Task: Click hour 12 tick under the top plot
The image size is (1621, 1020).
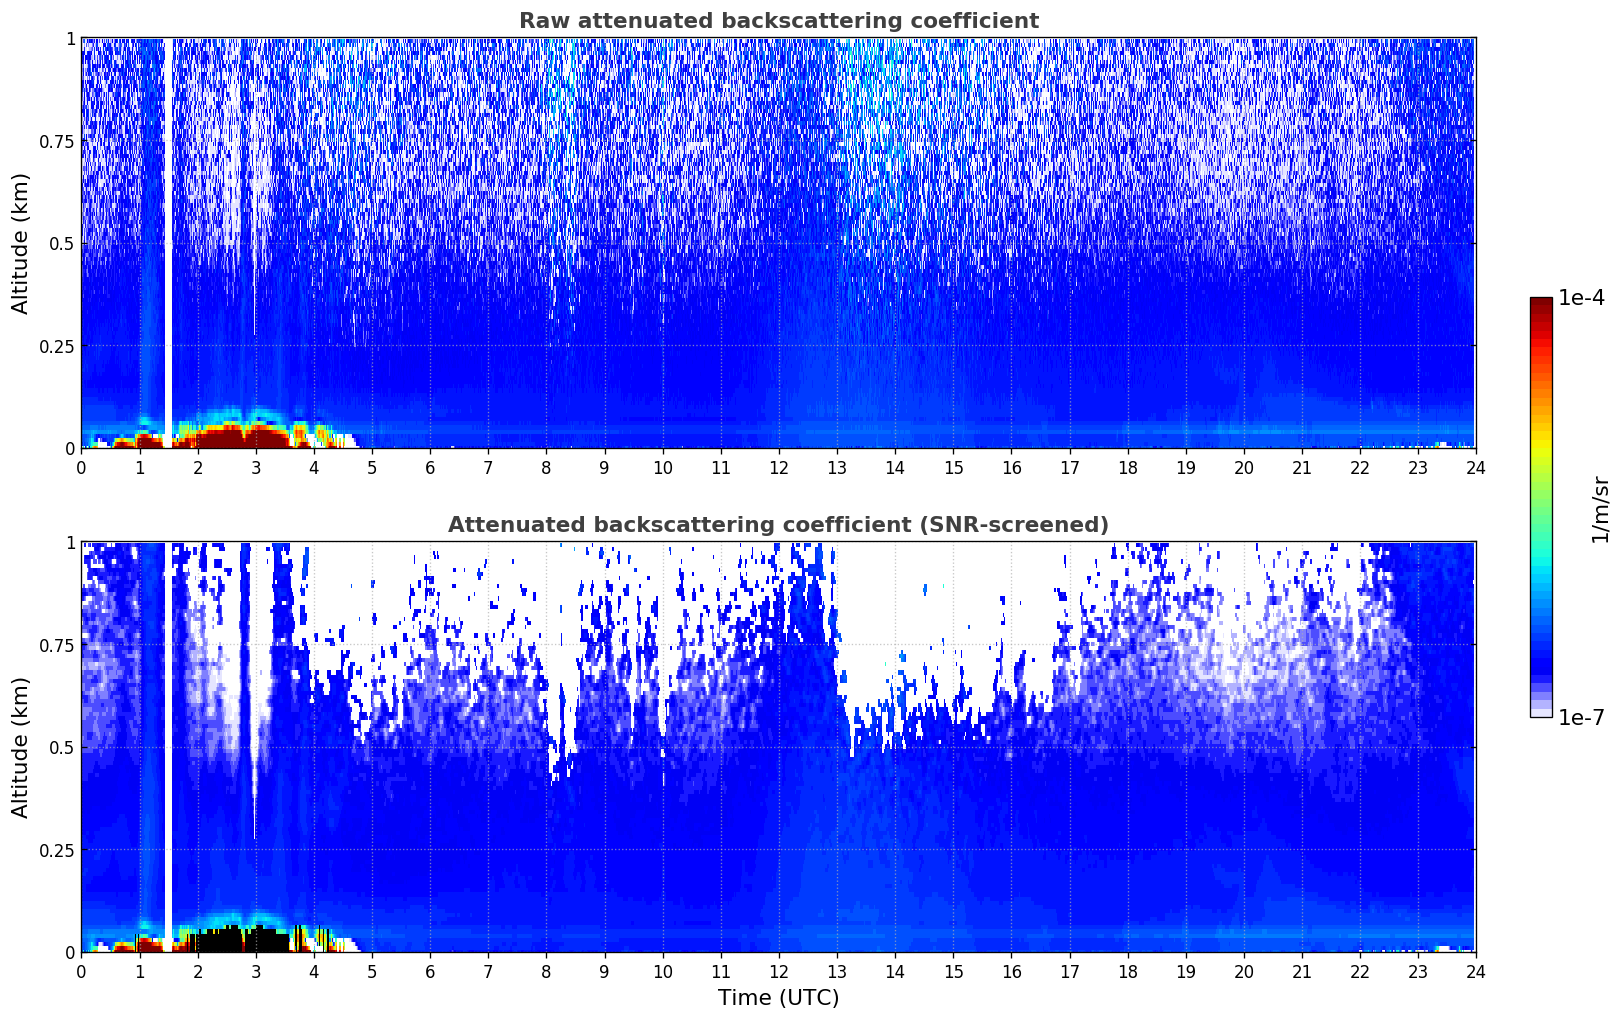Action: (779, 467)
